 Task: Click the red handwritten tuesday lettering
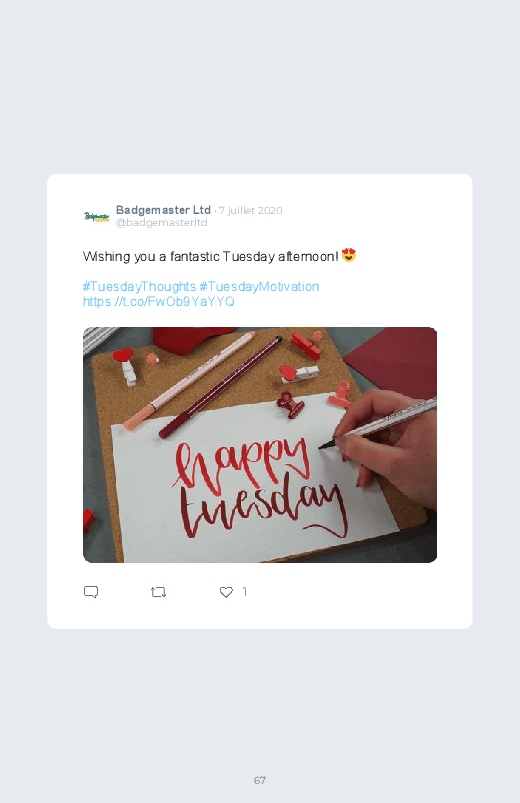tap(264, 509)
